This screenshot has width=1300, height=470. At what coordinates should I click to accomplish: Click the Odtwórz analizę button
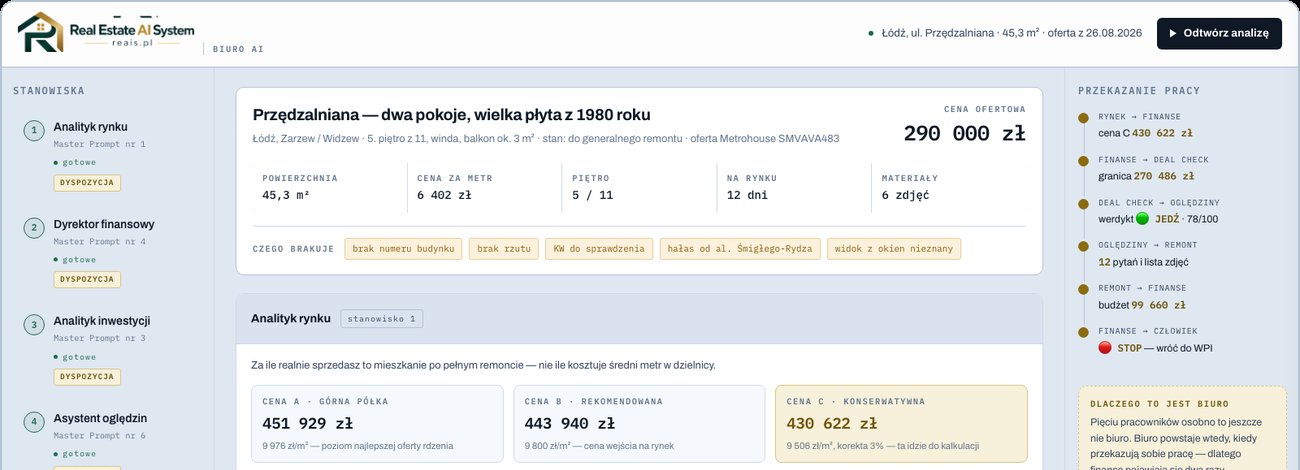(1219, 33)
